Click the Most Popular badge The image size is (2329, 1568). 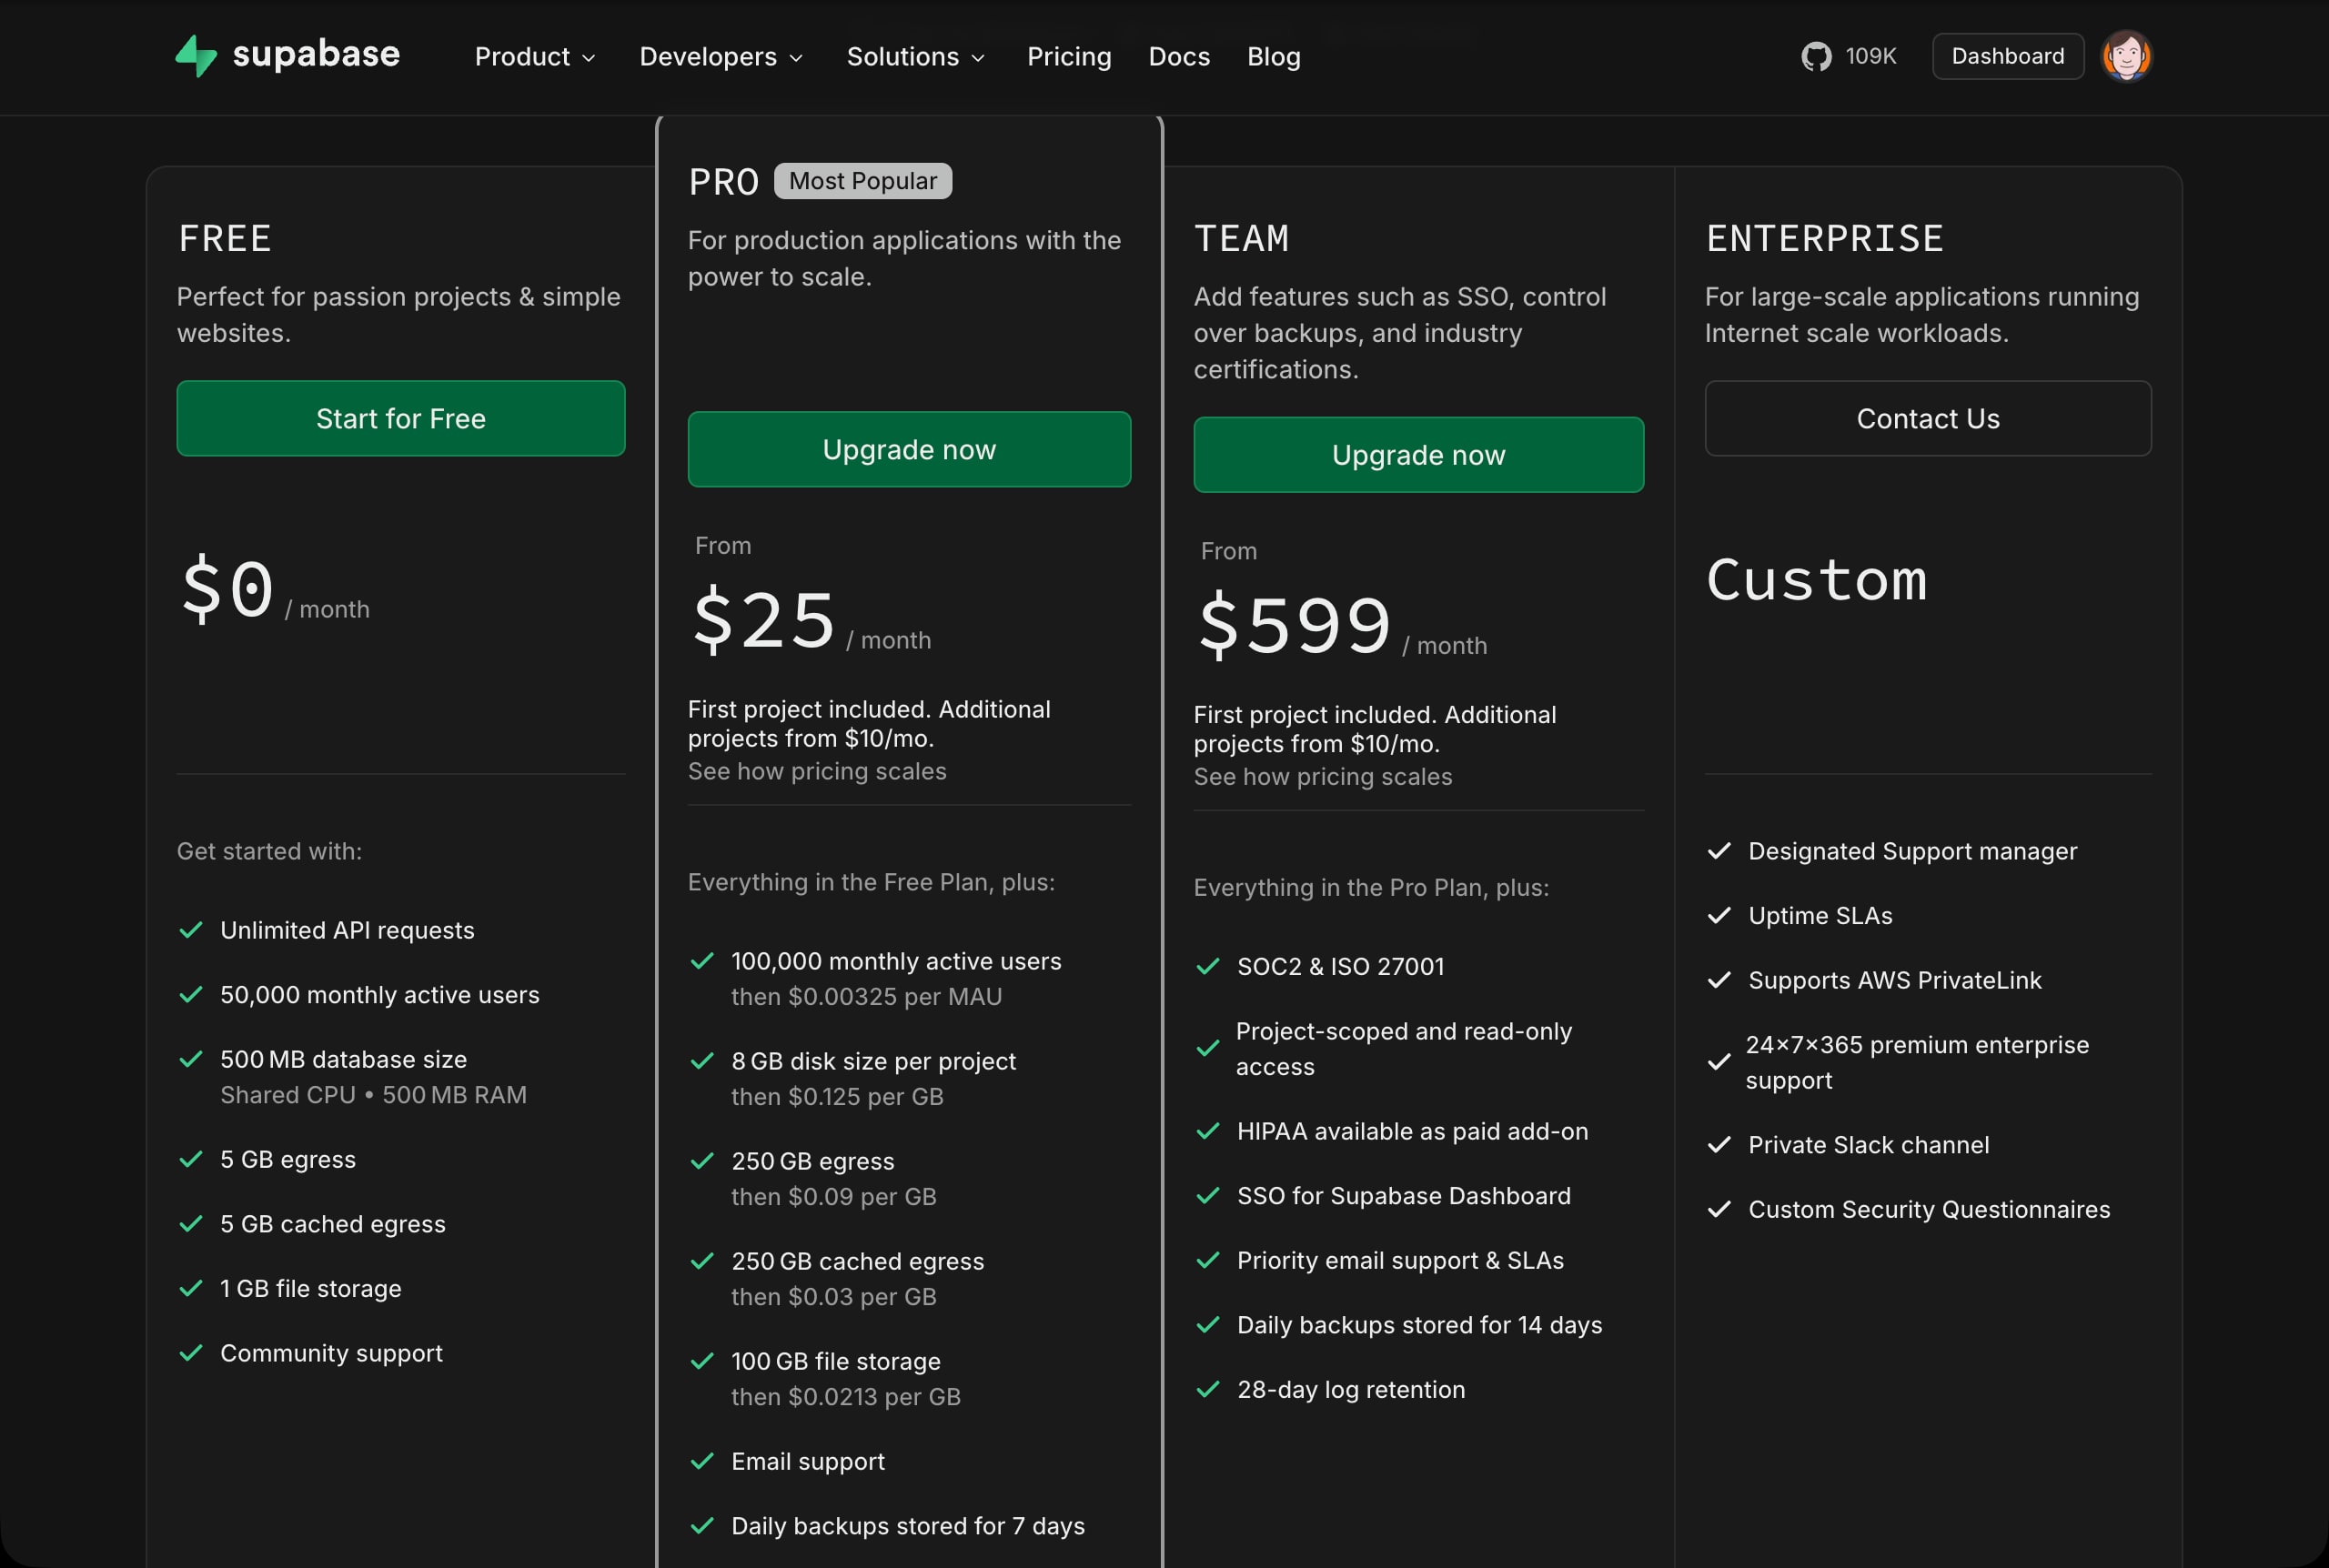863,181
